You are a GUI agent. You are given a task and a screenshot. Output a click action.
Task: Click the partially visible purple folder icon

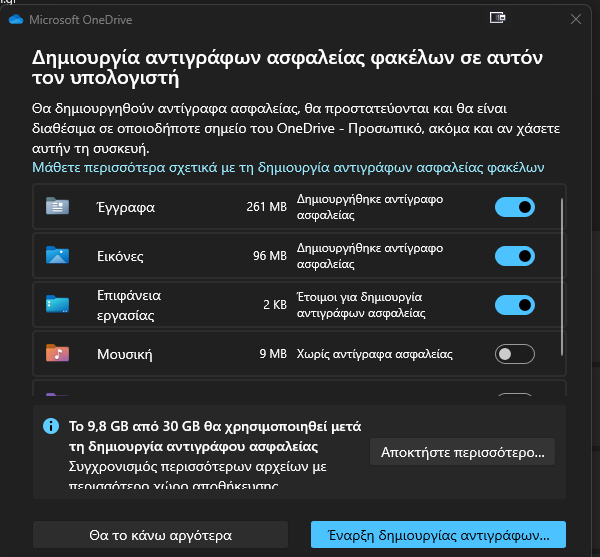click(x=57, y=394)
